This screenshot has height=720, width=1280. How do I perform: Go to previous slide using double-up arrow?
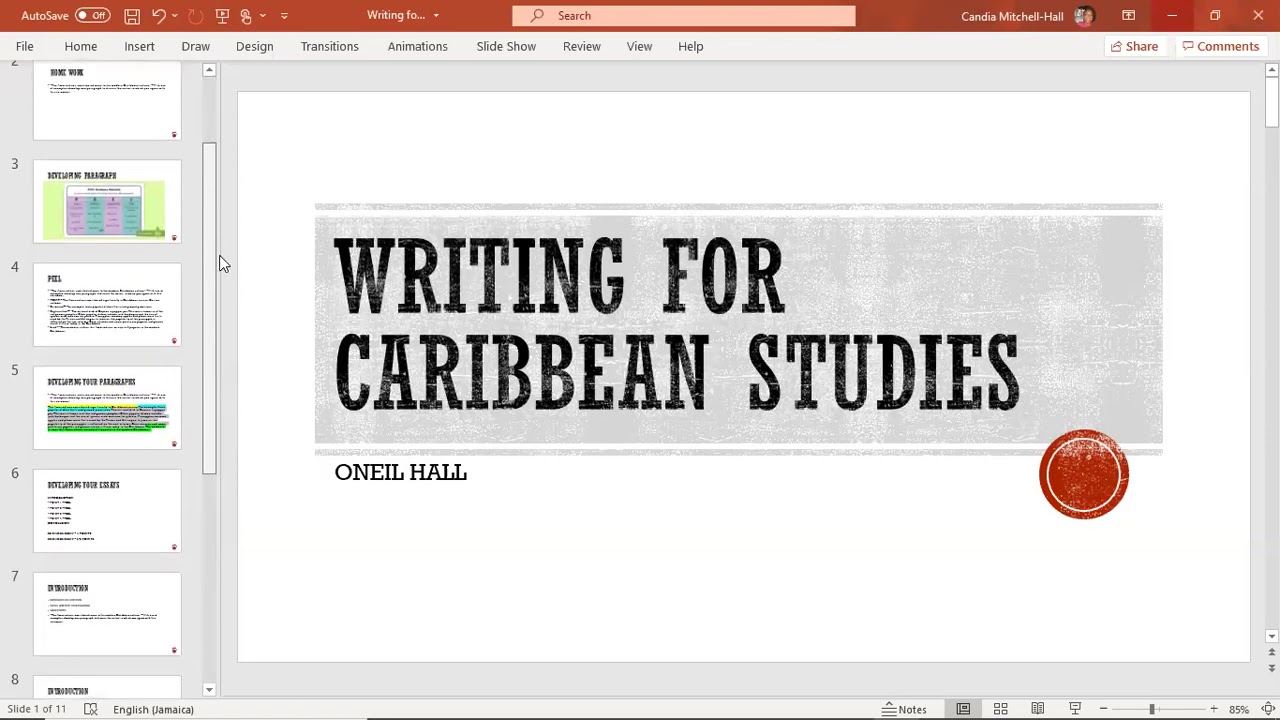pyautogui.click(x=1272, y=653)
